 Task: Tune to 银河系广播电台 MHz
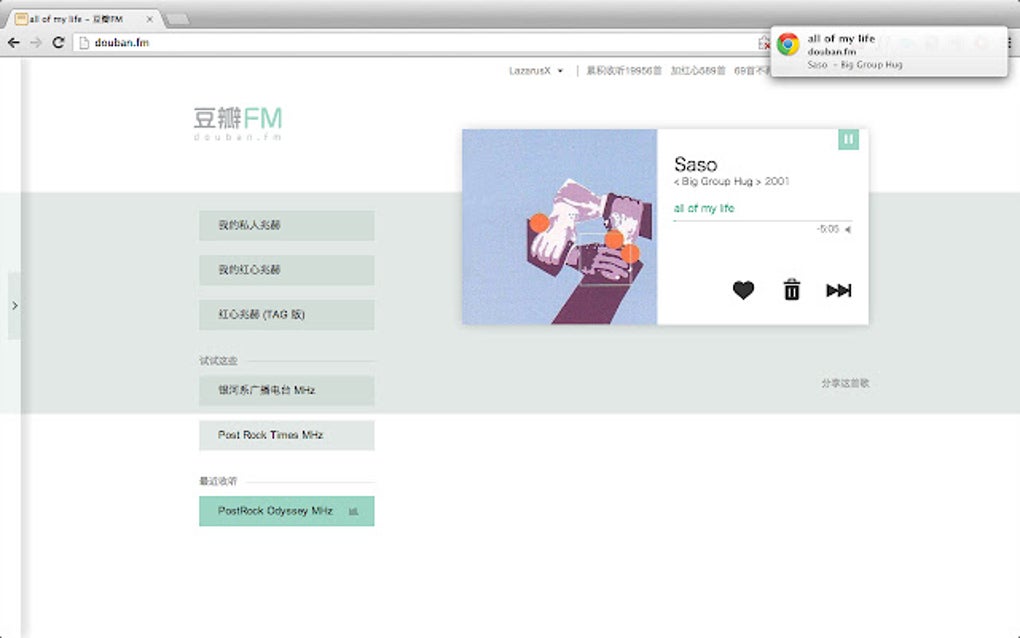(x=287, y=390)
